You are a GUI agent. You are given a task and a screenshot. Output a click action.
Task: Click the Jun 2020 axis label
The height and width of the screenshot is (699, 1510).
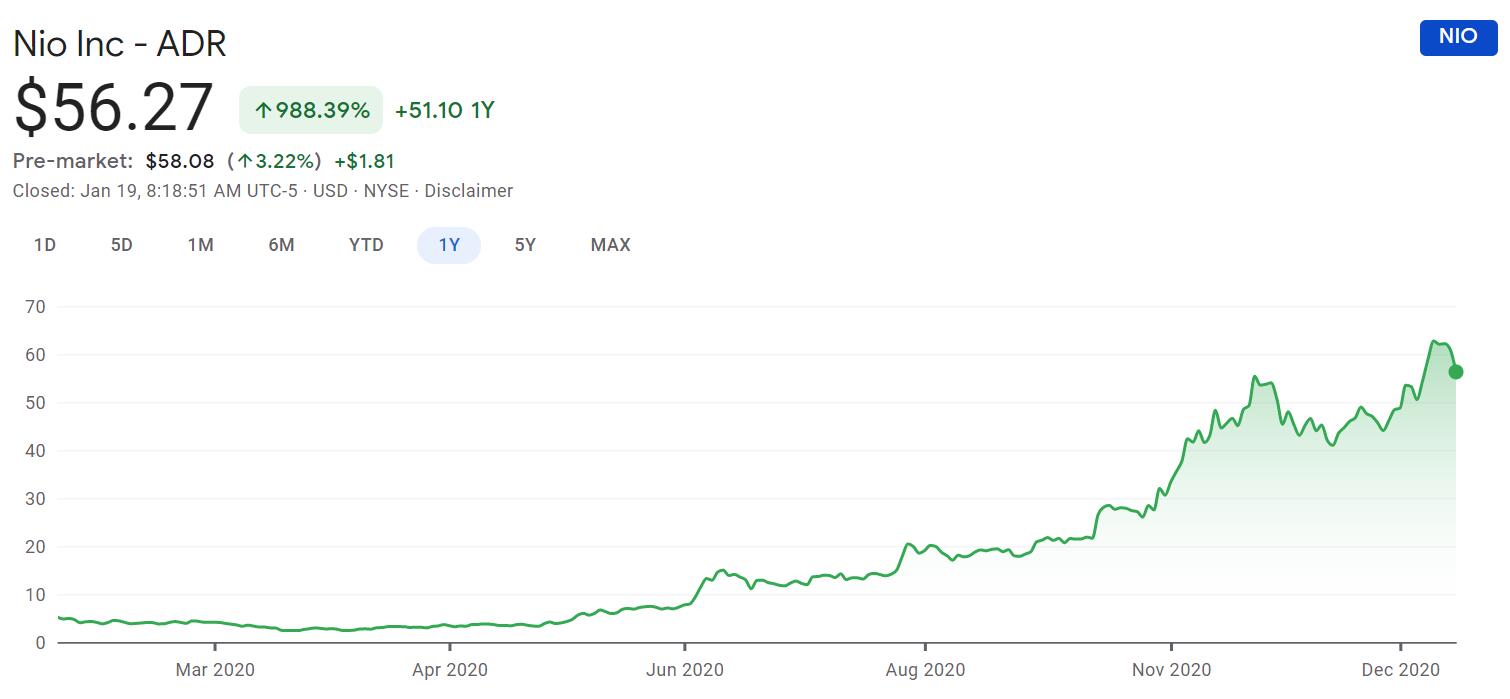685,669
